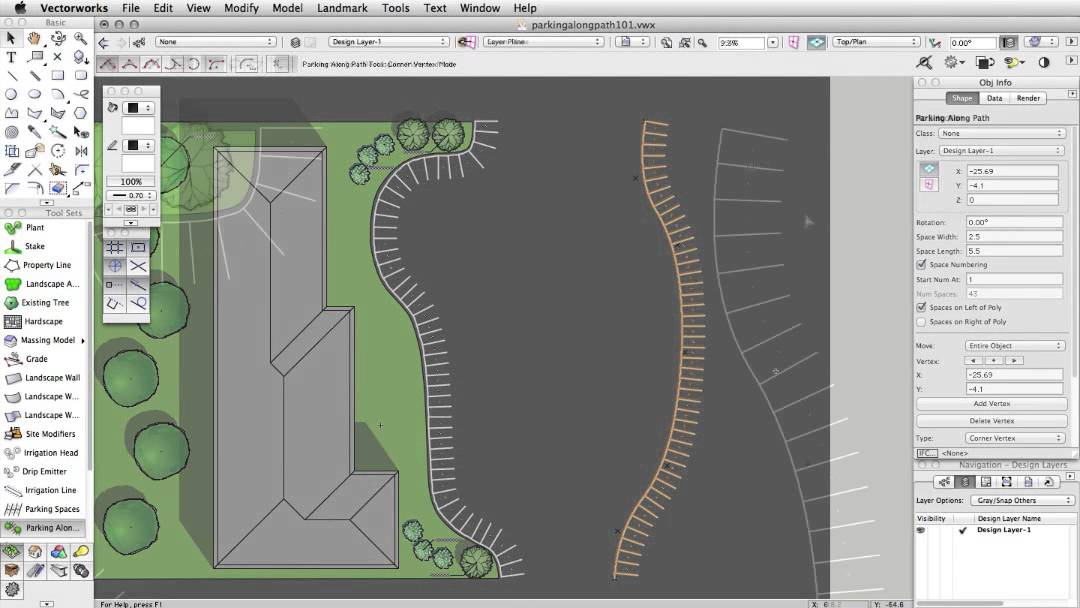Open the Apple menu
This screenshot has height=608, width=1080.
(x=20, y=8)
